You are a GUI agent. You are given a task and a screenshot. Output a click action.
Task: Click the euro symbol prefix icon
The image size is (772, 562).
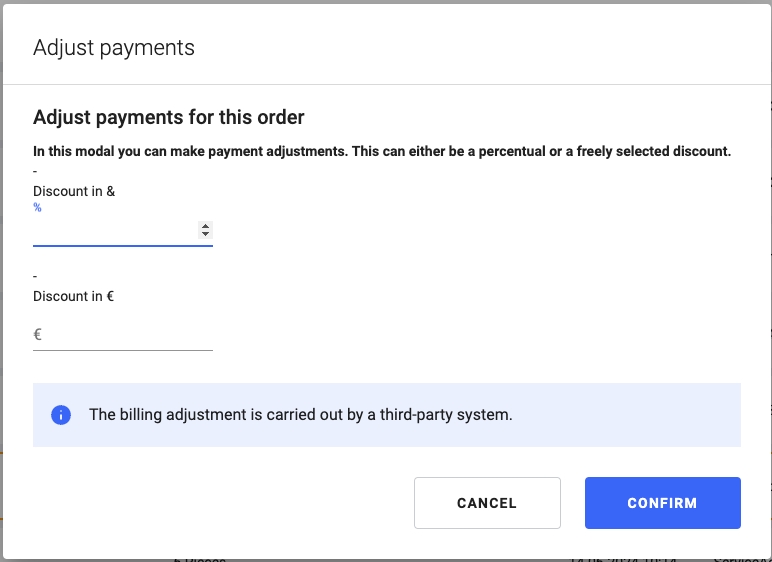38,335
